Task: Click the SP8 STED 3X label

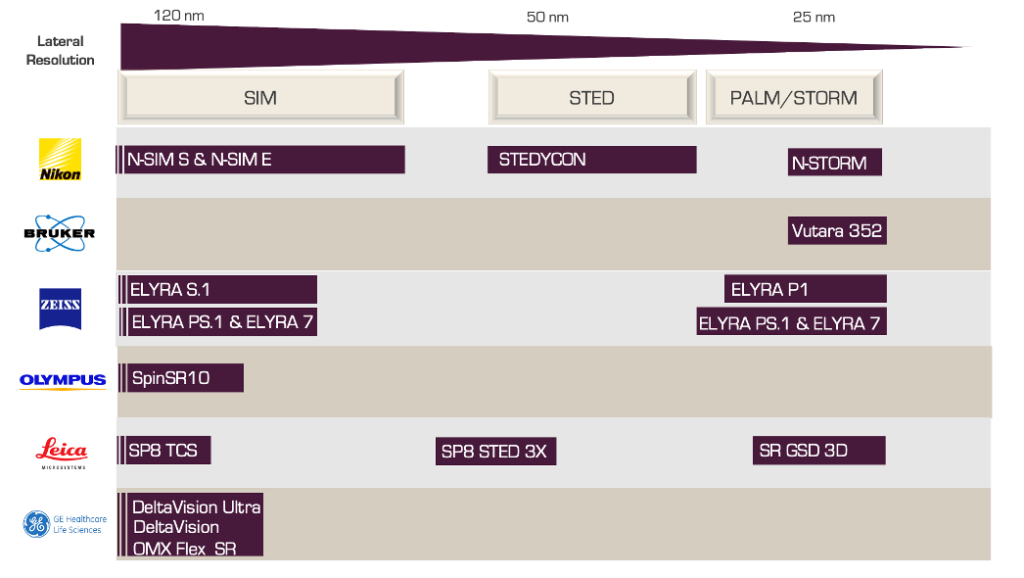Action: 496,451
